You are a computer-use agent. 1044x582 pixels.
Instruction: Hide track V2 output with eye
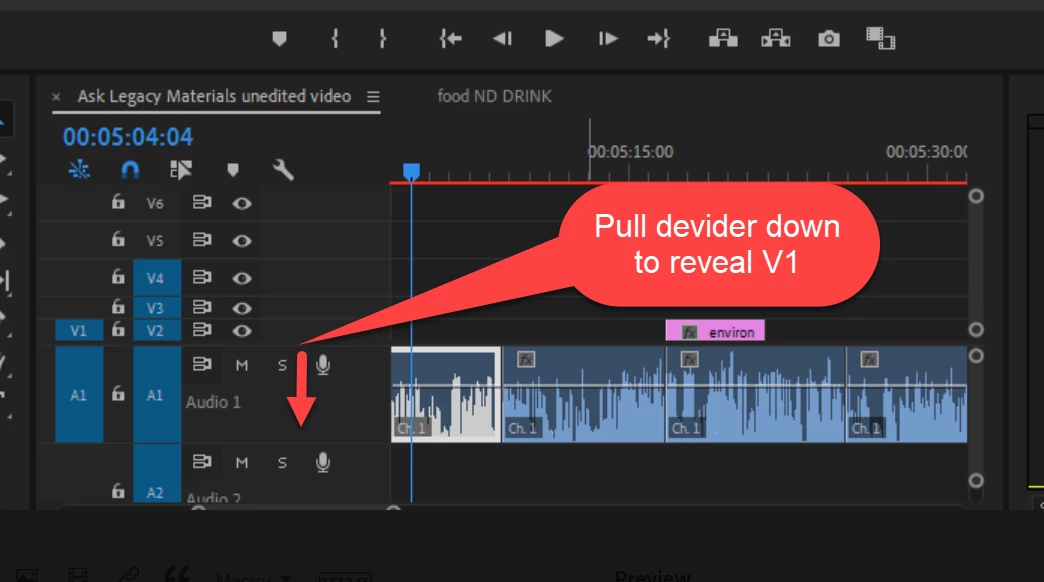pyautogui.click(x=242, y=330)
